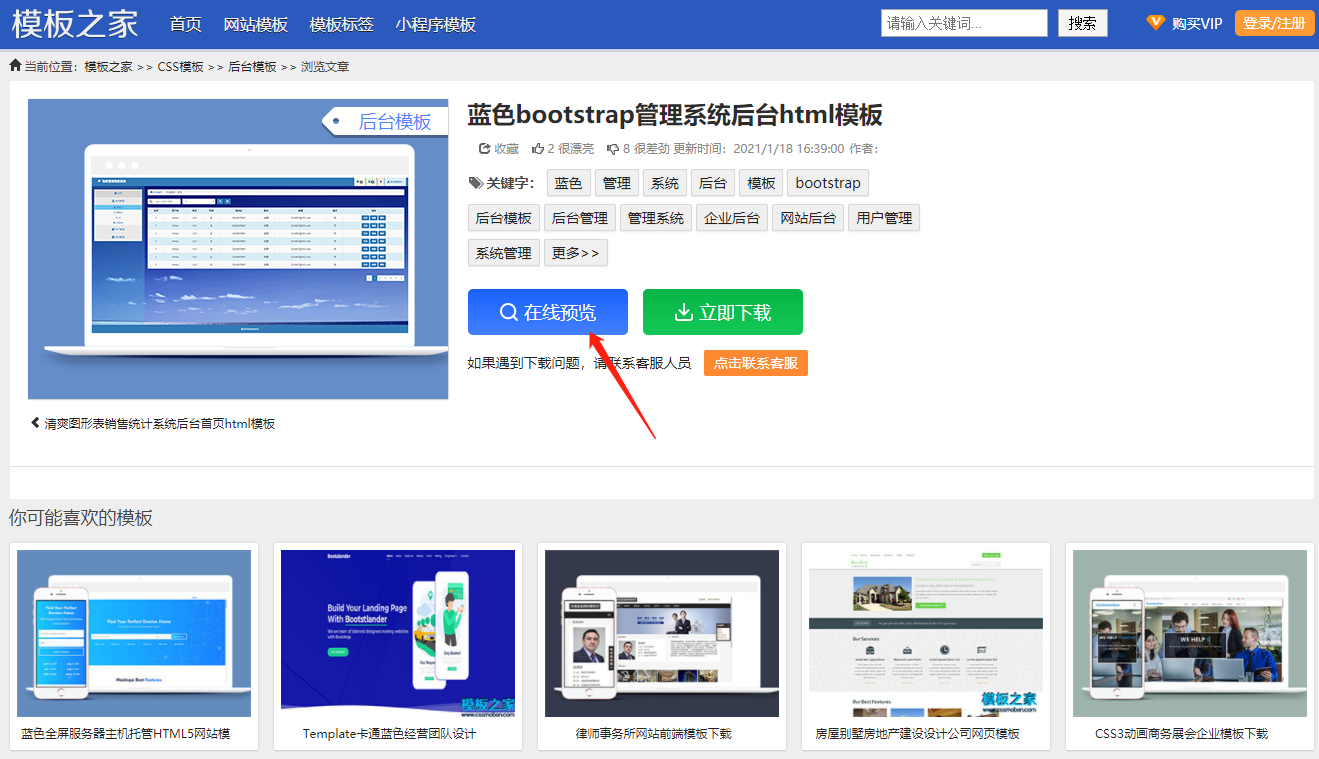Click the tag icon before 关键字
This screenshot has width=1319, height=759.
(x=478, y=181)
